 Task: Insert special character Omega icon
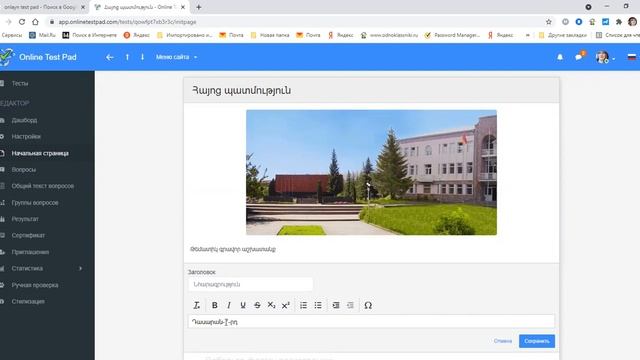(x=368, y=305)
